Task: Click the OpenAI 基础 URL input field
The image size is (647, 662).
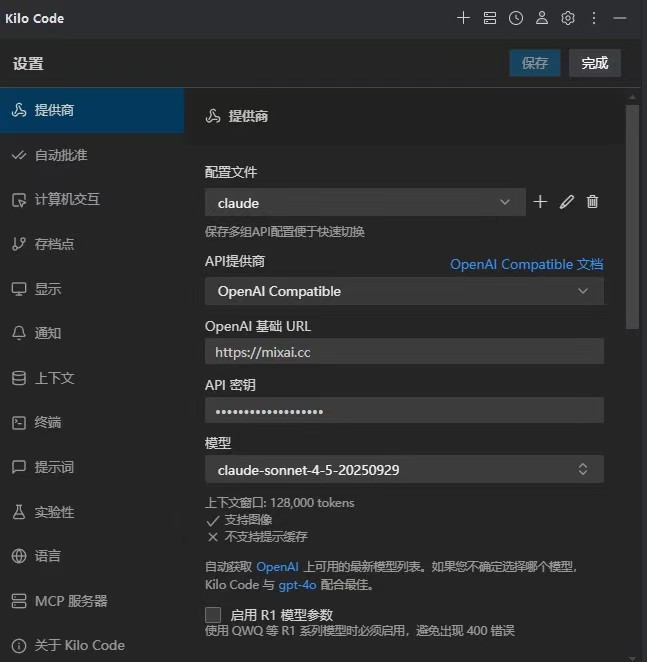Action: point(404,352)
